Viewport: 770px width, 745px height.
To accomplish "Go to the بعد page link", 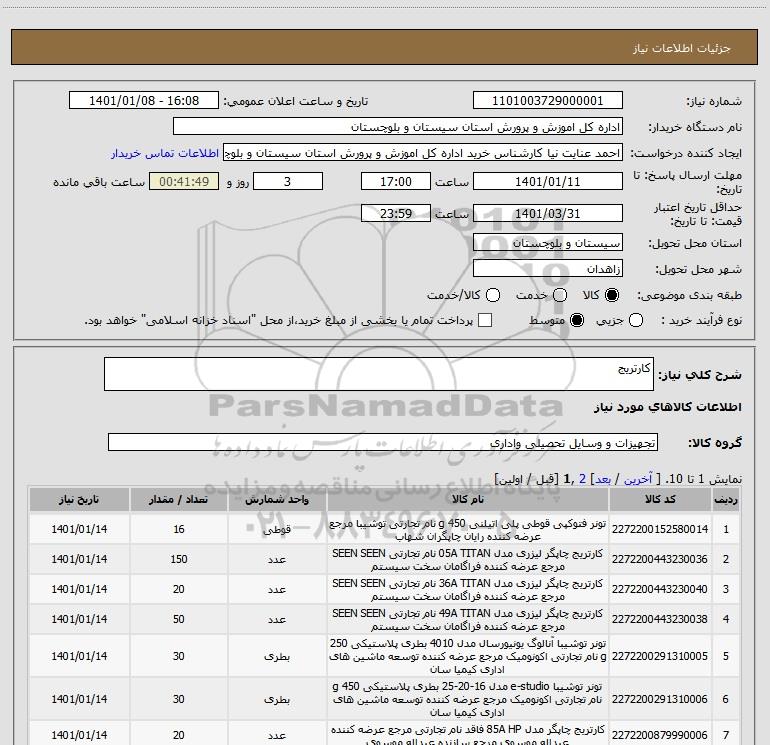I will point(603,479).
